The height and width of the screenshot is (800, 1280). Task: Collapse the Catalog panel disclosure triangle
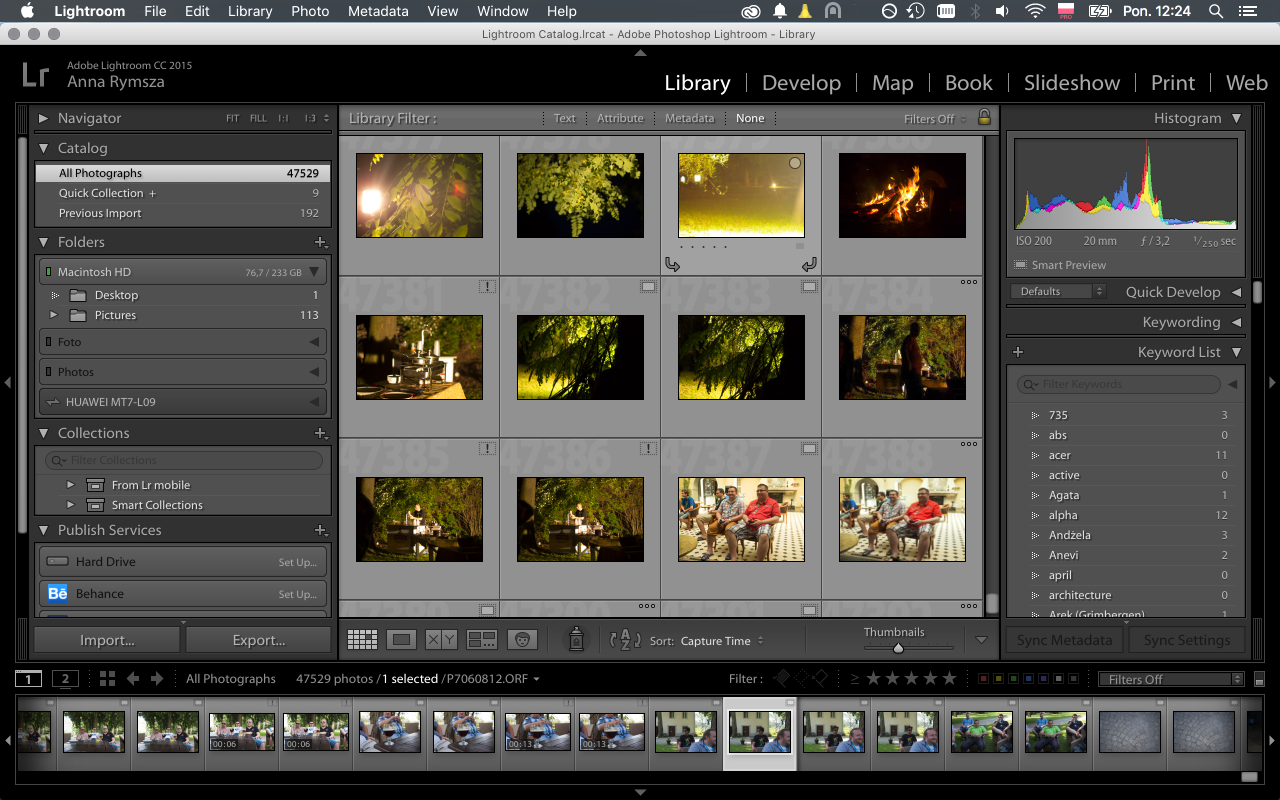click(42, 147)
